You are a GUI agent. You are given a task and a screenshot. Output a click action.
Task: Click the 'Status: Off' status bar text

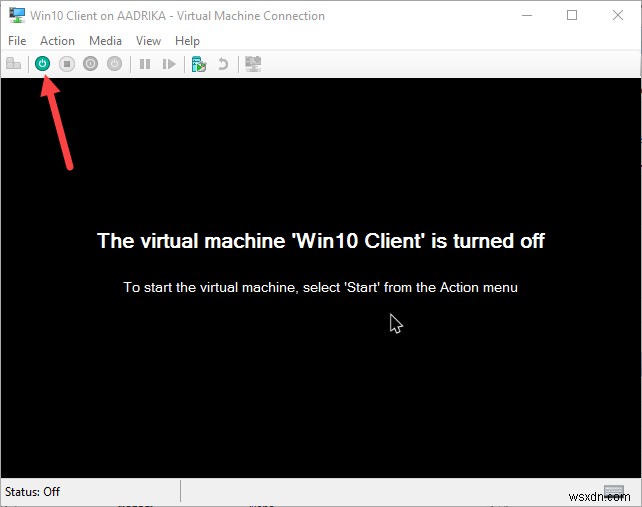[32, 491]
